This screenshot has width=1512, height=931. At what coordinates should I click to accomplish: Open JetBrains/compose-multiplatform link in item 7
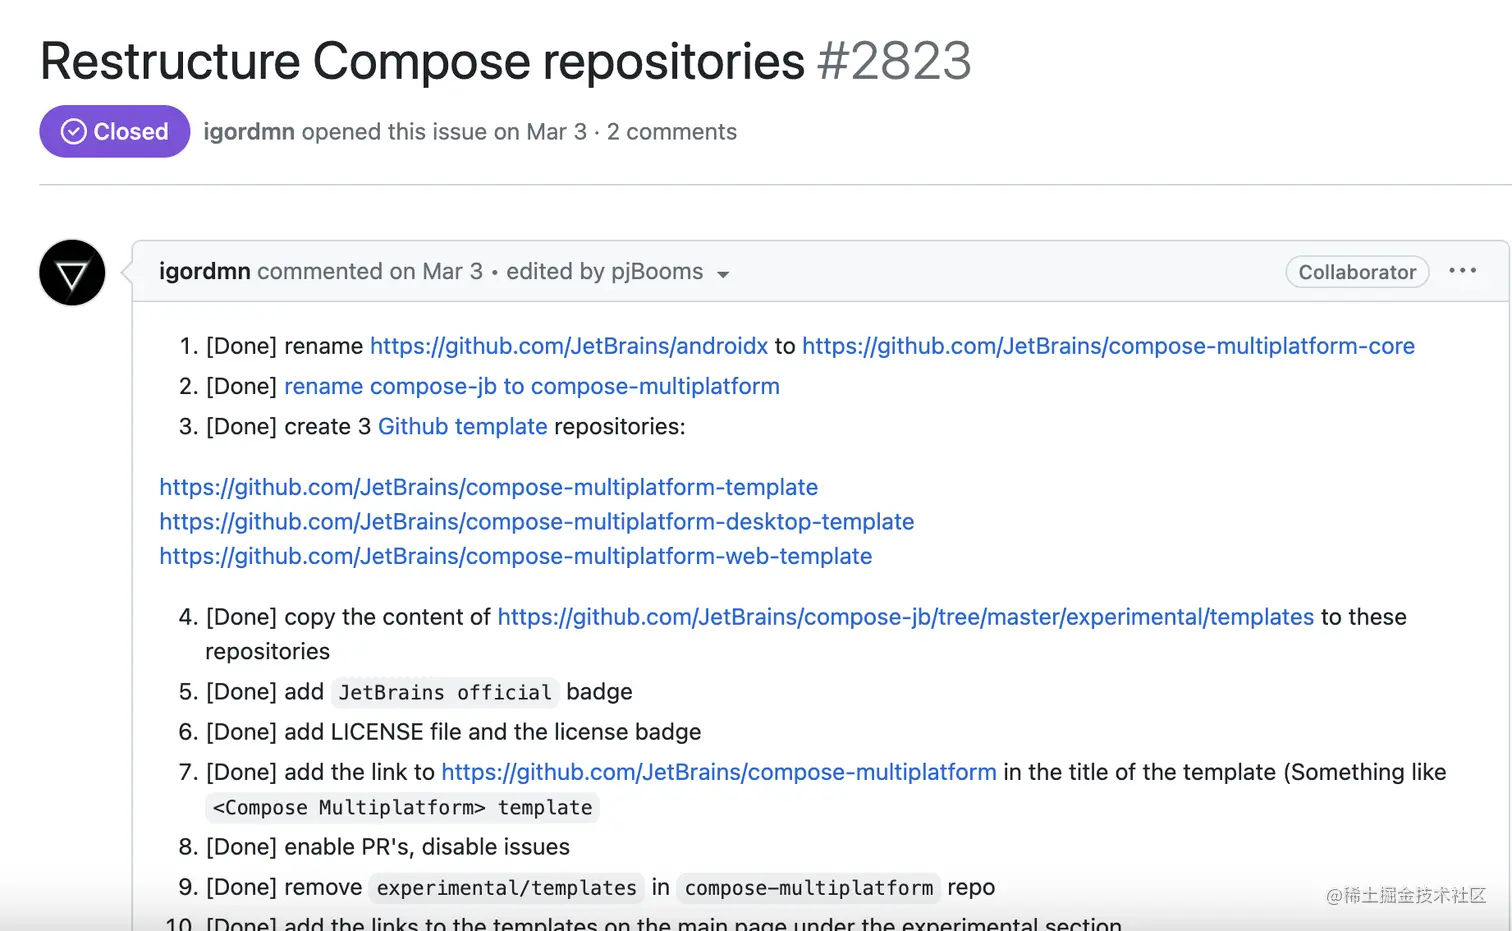point(719,772)
